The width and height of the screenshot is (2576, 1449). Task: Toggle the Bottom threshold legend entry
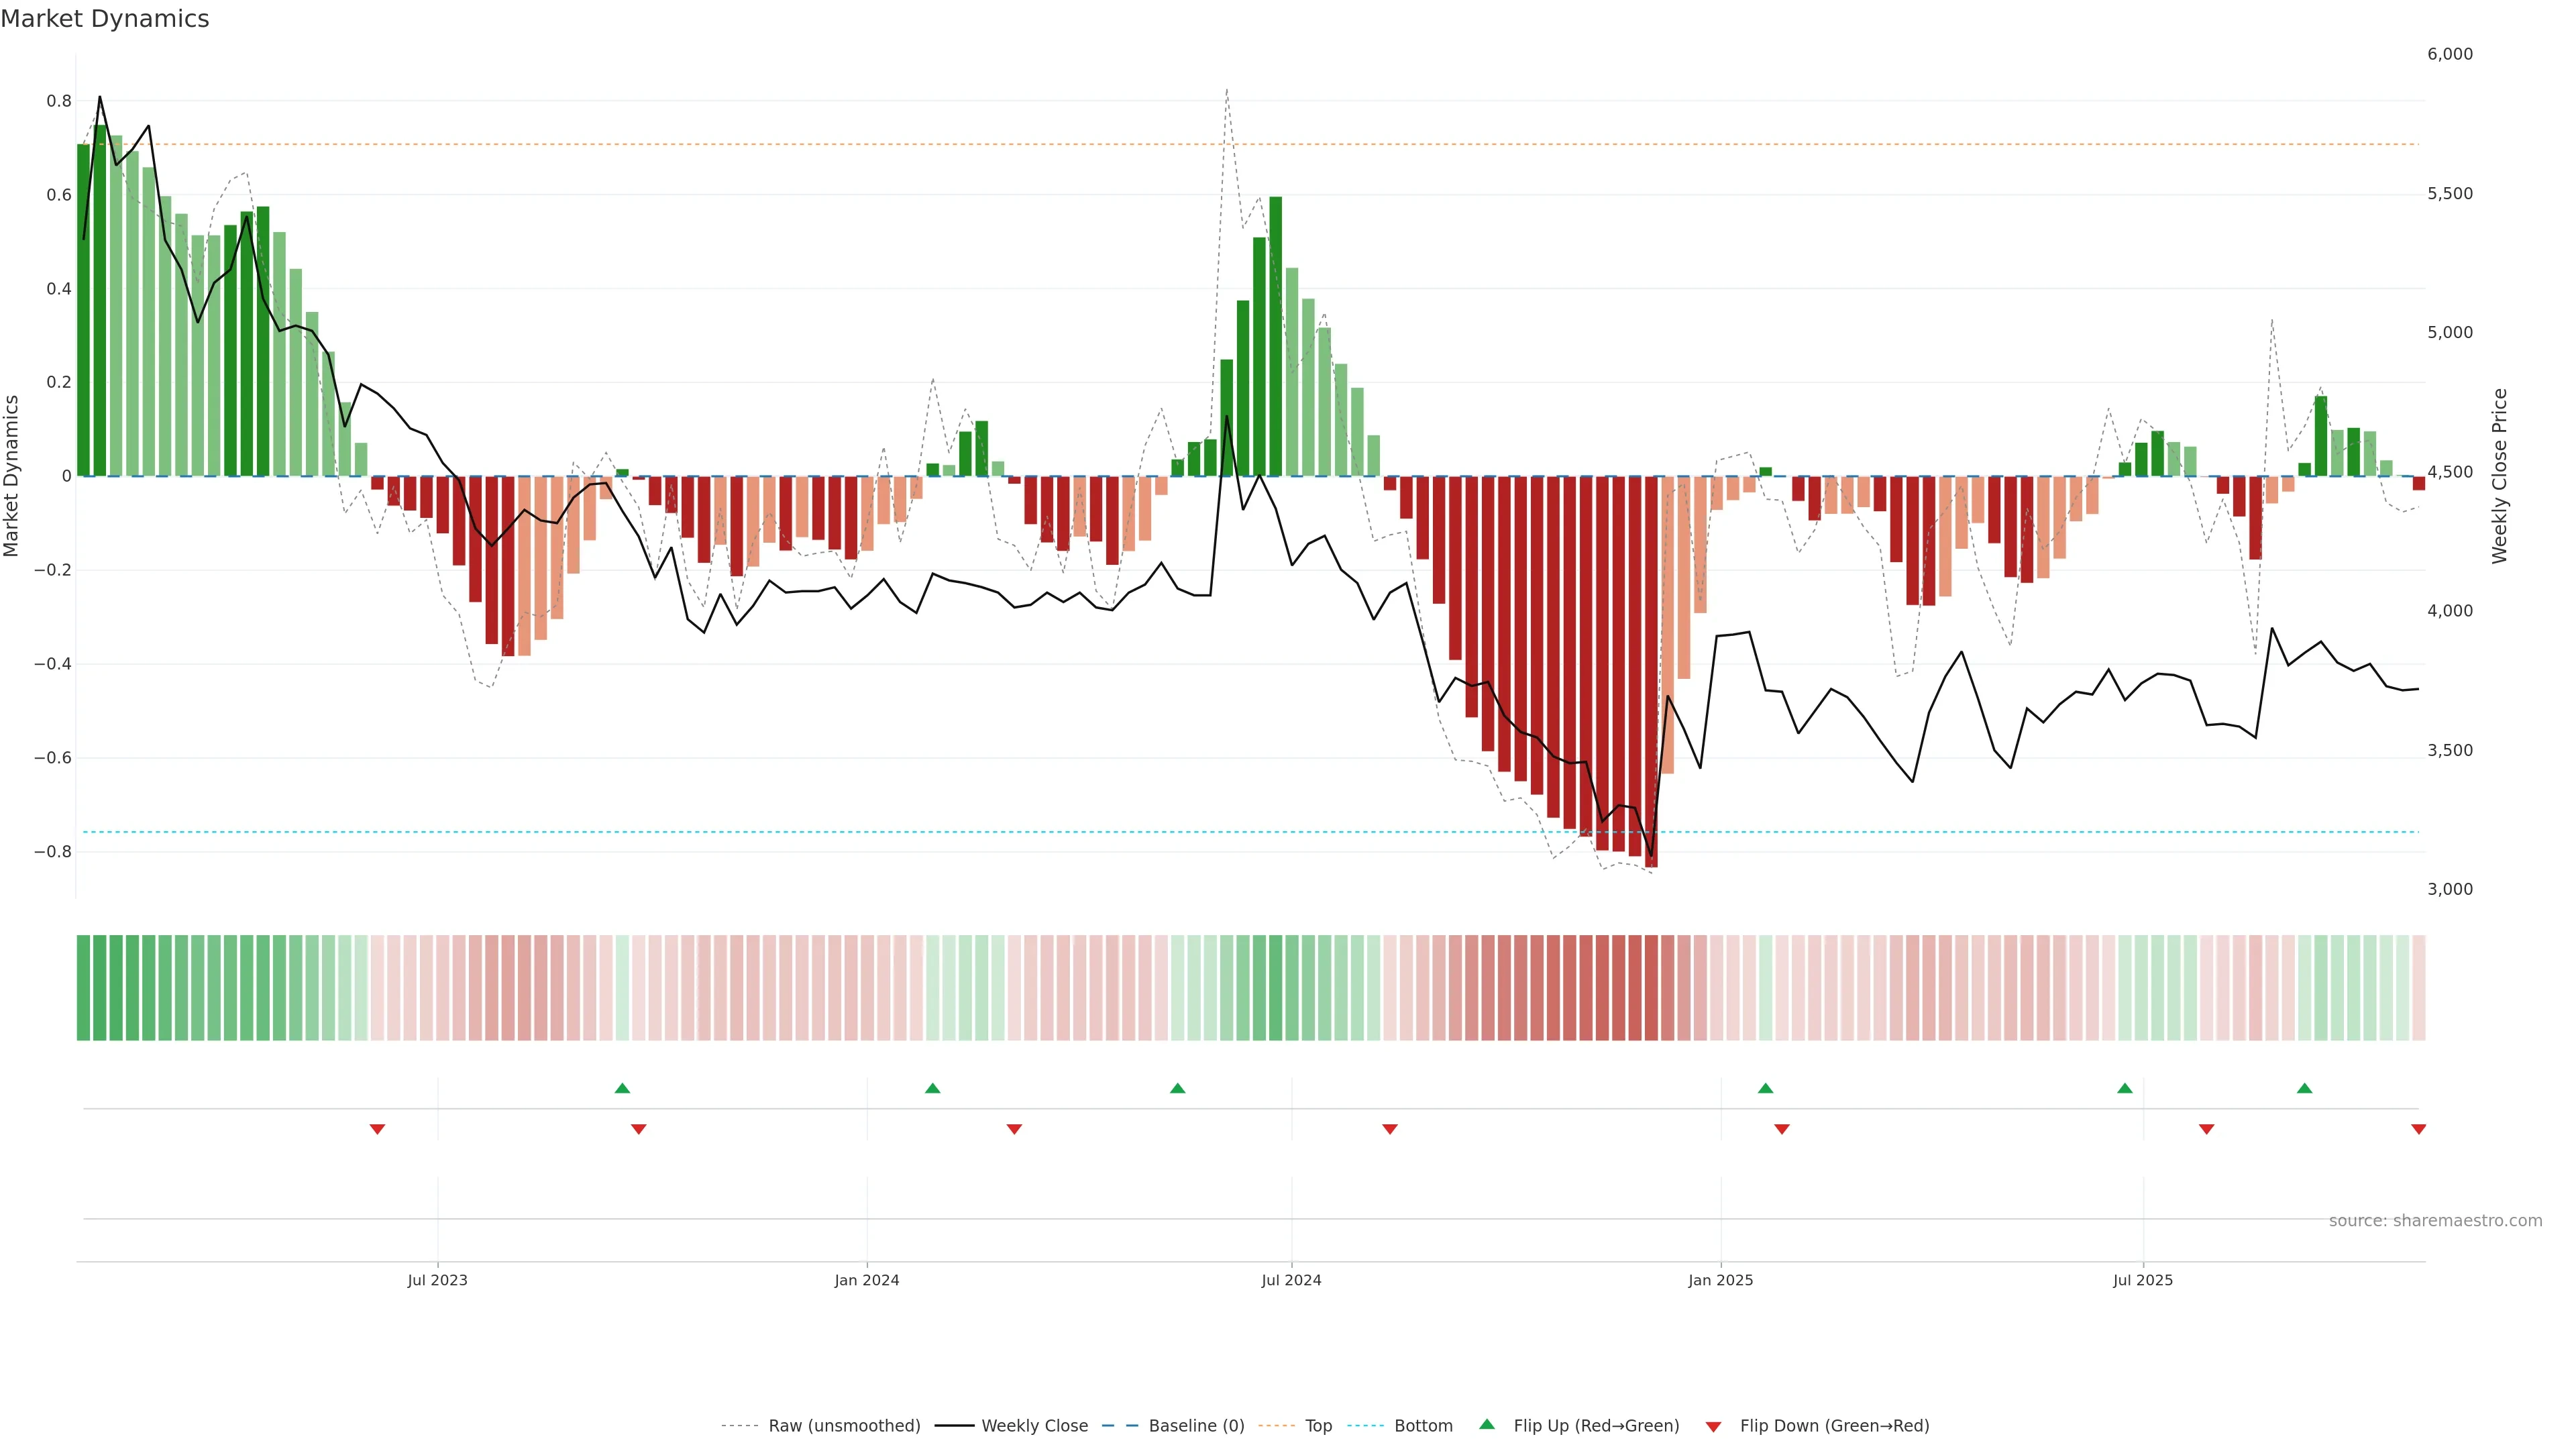pos(1423,1426)
